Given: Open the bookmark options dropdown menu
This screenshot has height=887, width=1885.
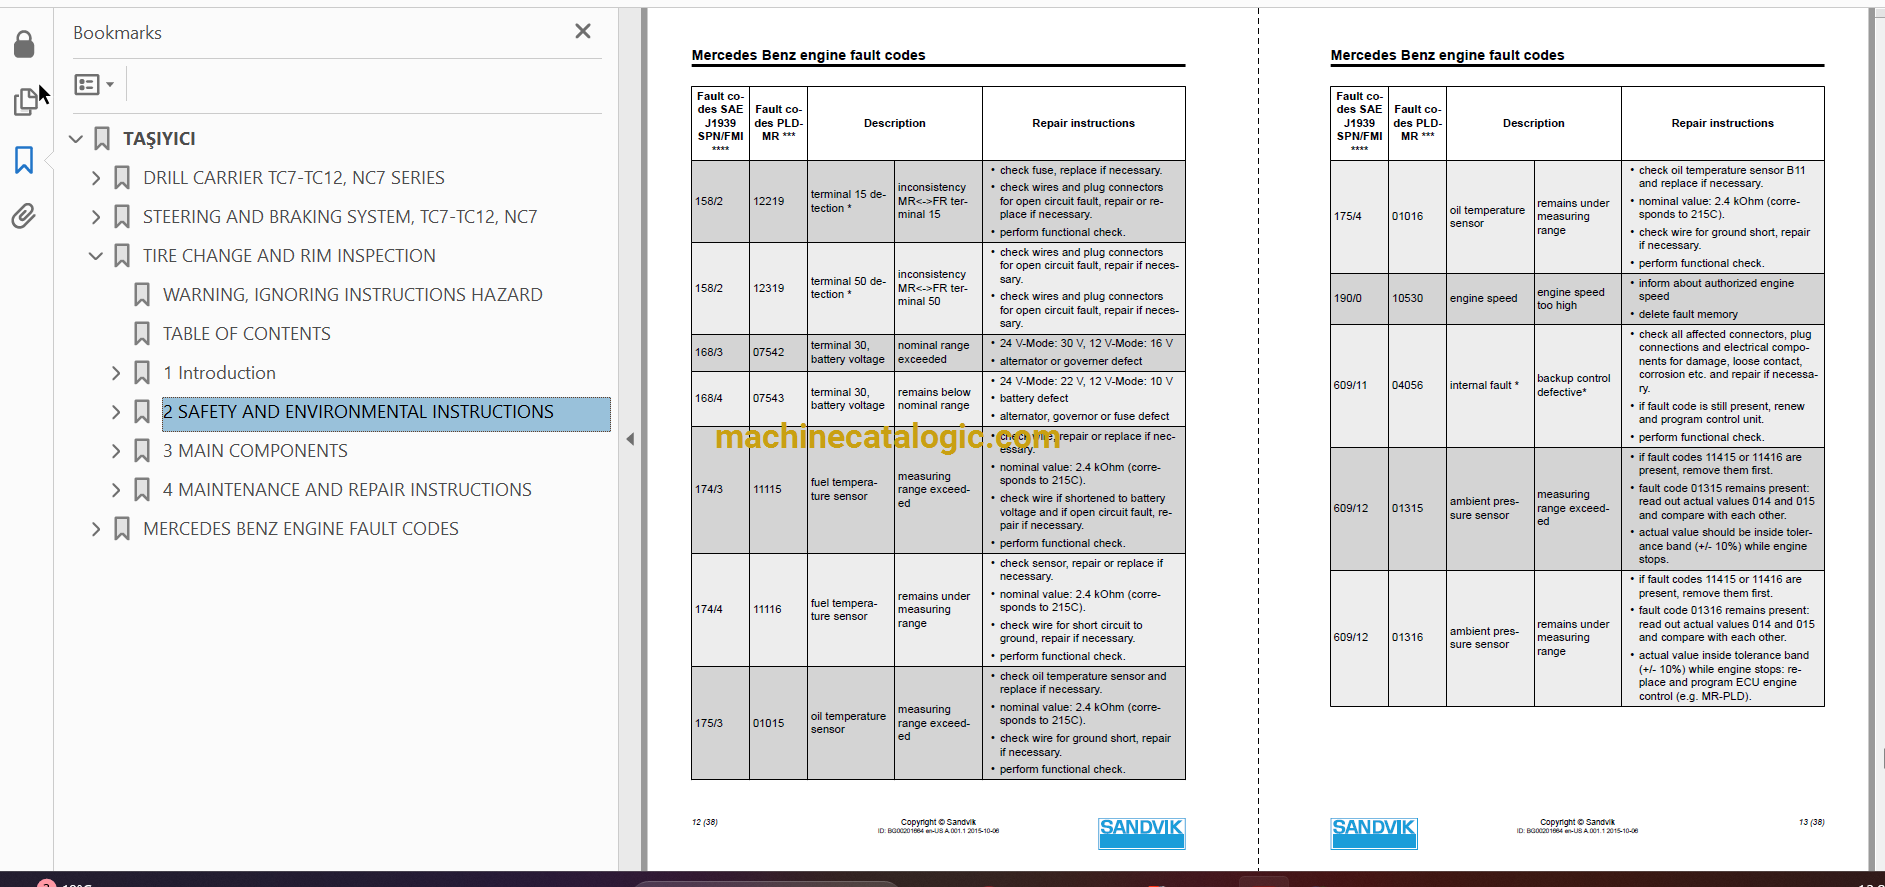Looking at the screenshot, I should 95,85.
